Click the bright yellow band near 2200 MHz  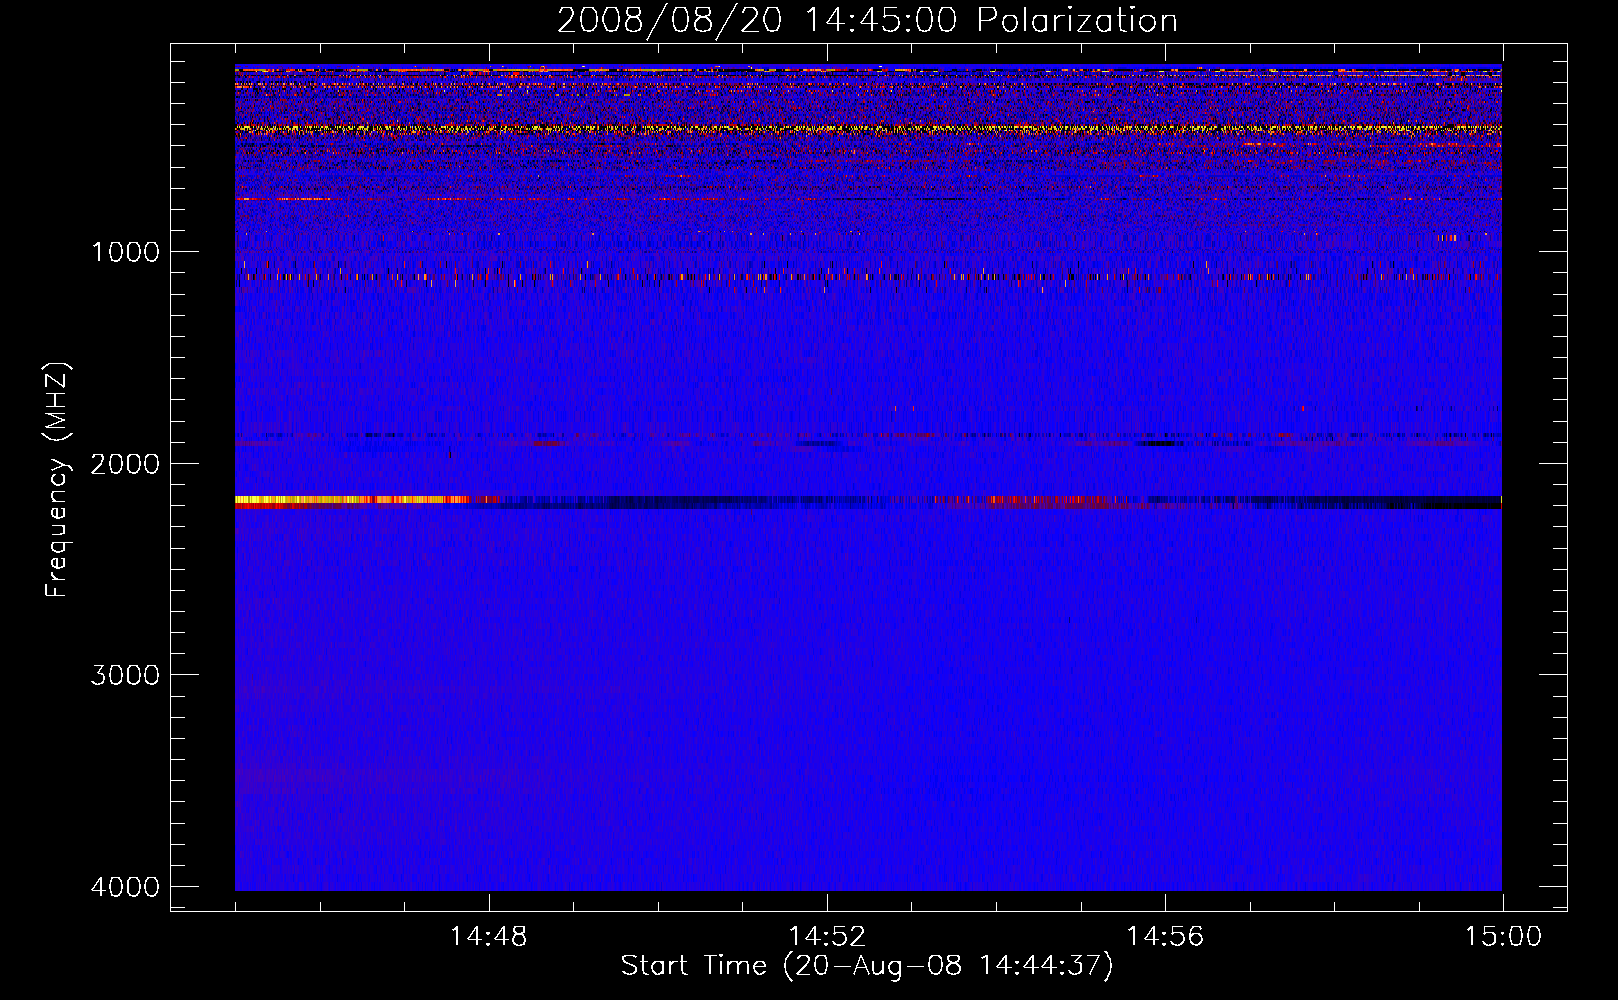tap(350, 499)
